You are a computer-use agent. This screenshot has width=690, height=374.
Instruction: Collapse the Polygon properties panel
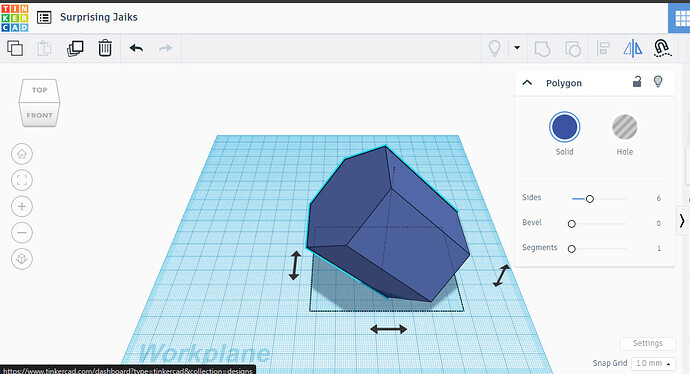click(527, 82)
